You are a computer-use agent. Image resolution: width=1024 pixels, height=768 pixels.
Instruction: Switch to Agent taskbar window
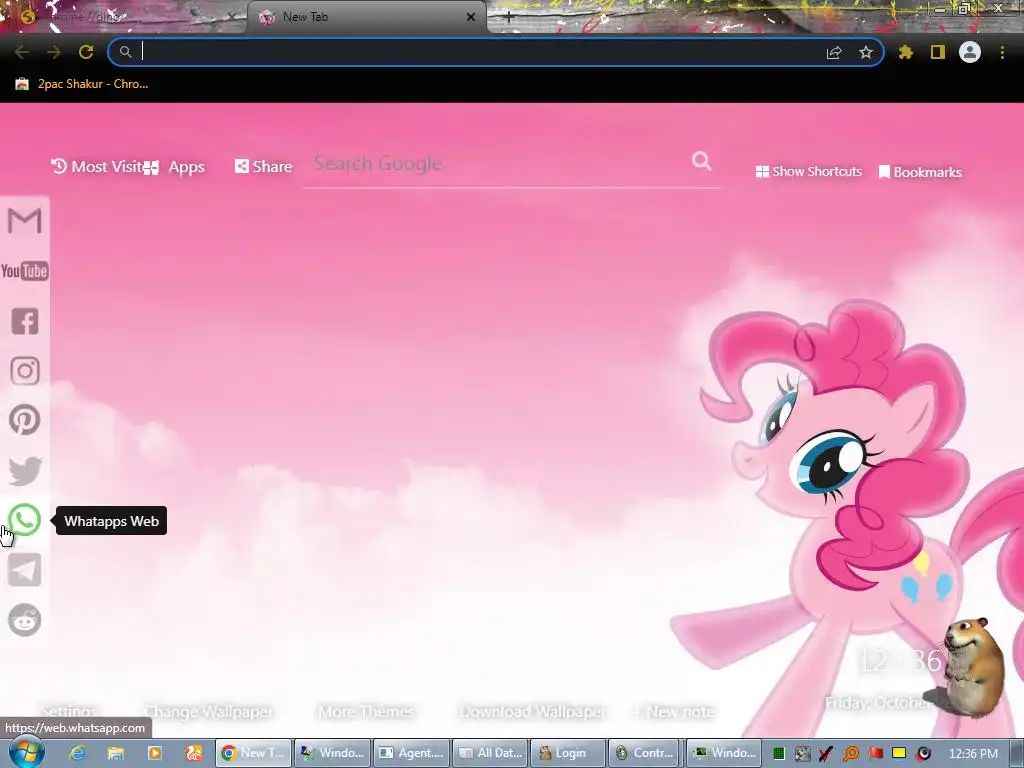pos(411,753)
